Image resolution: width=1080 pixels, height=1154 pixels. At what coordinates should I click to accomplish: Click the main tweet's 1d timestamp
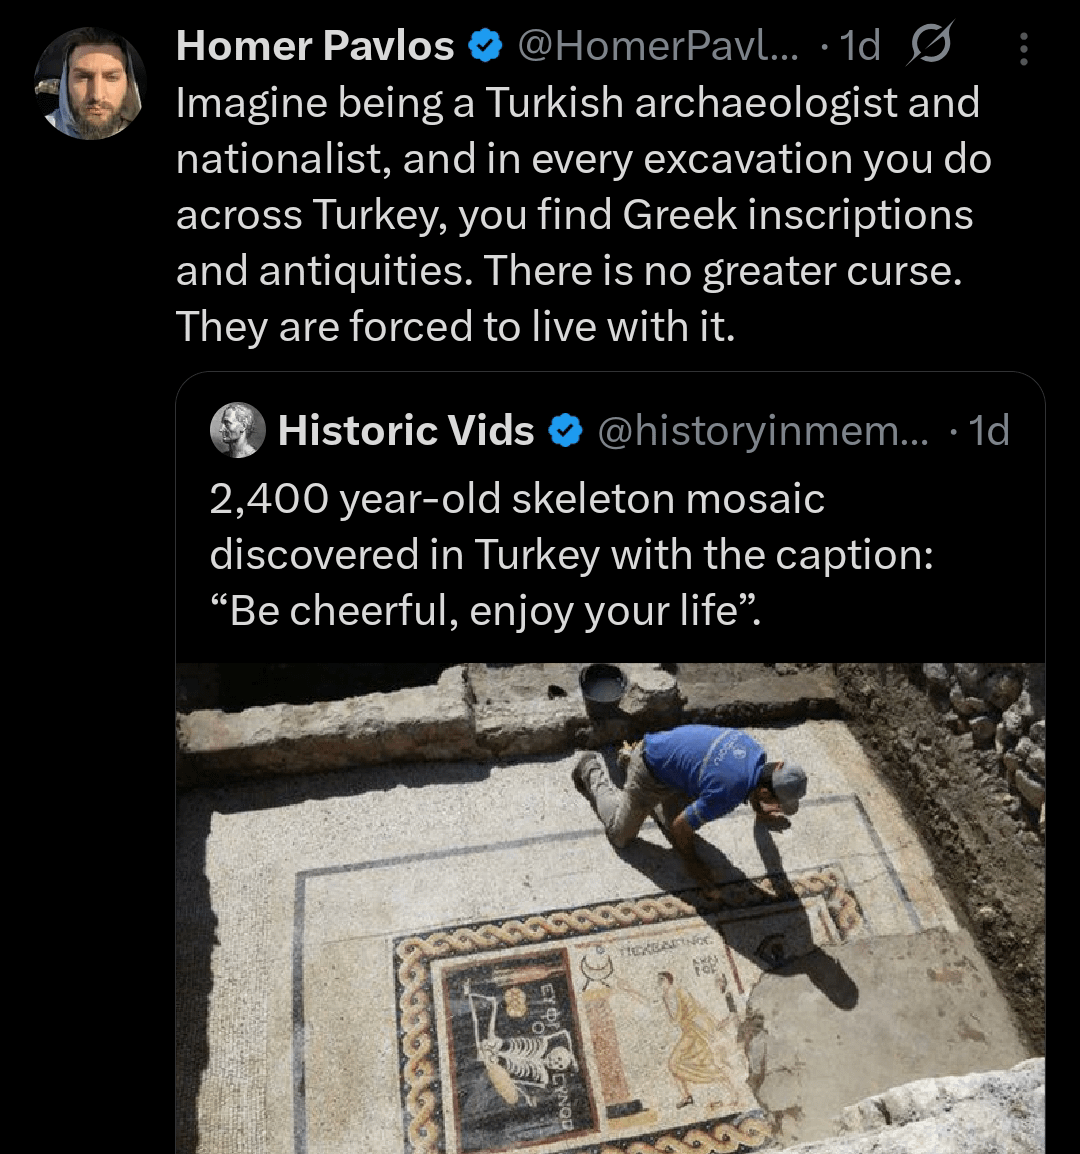[860, 46]
